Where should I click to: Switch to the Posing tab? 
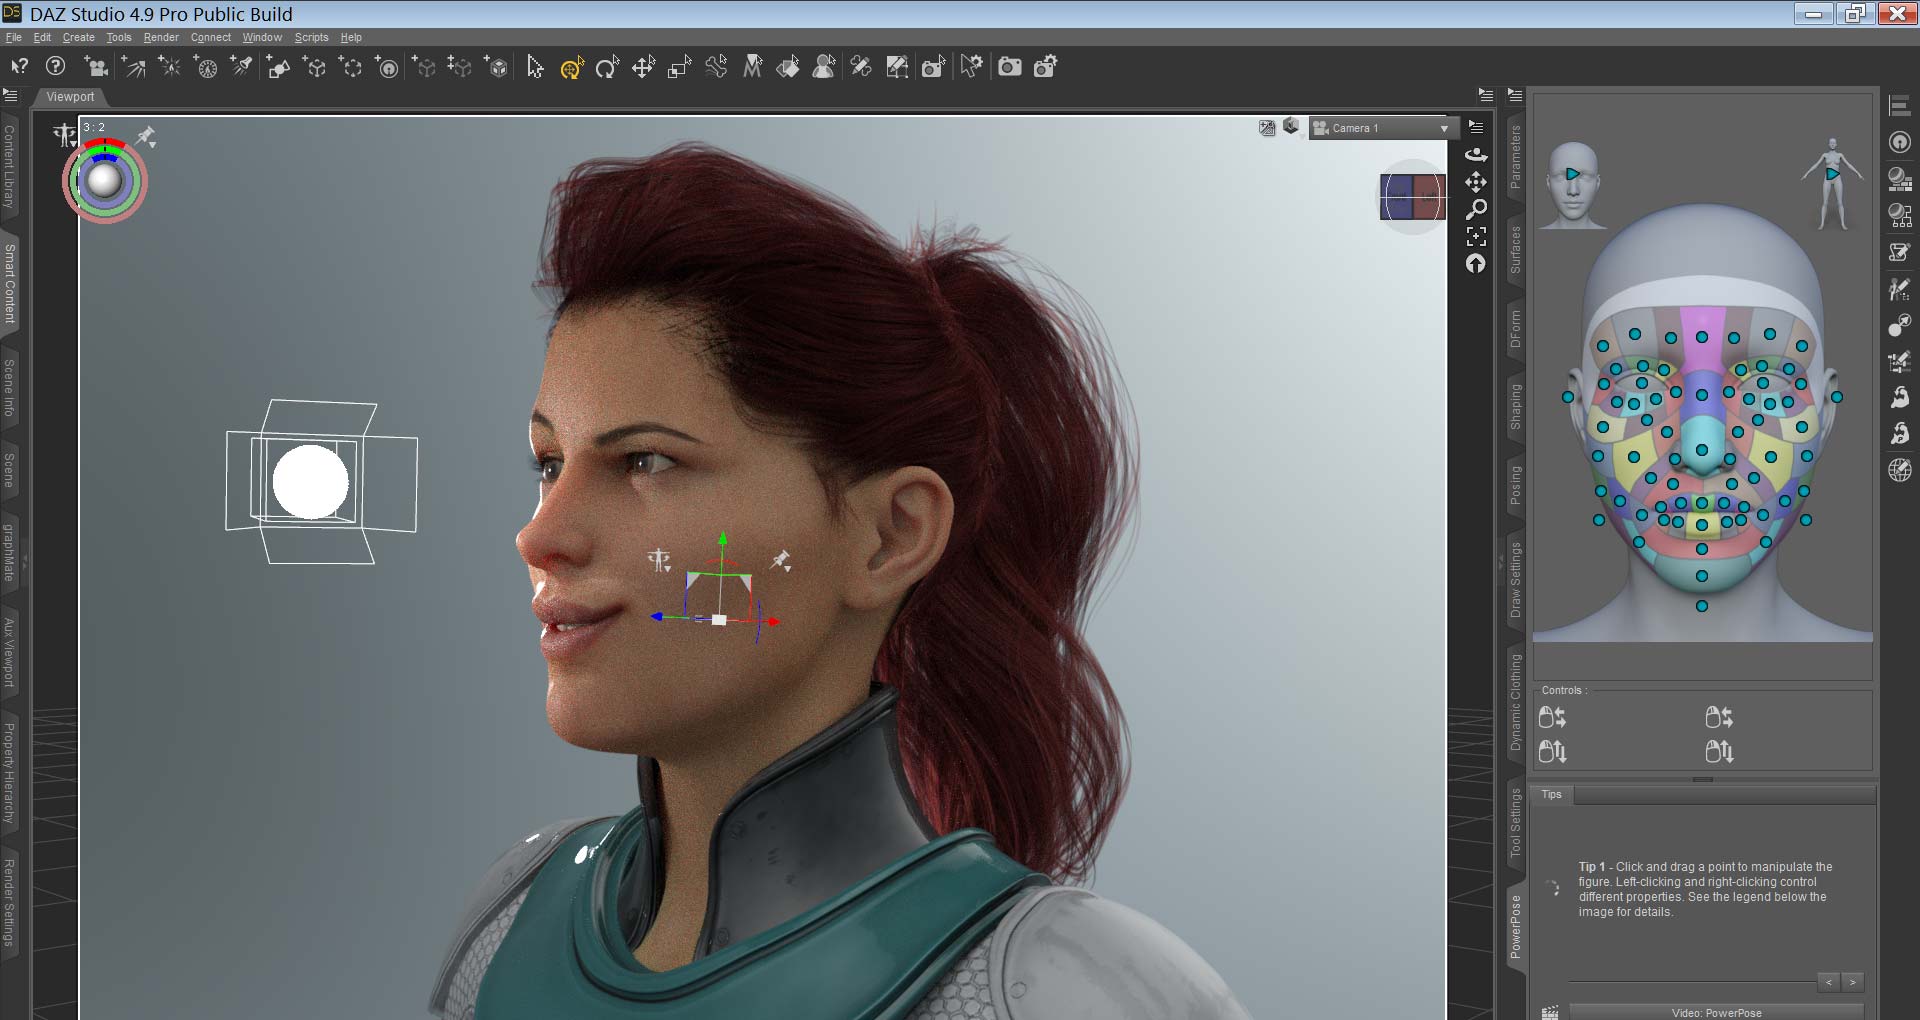point(1516,480)
